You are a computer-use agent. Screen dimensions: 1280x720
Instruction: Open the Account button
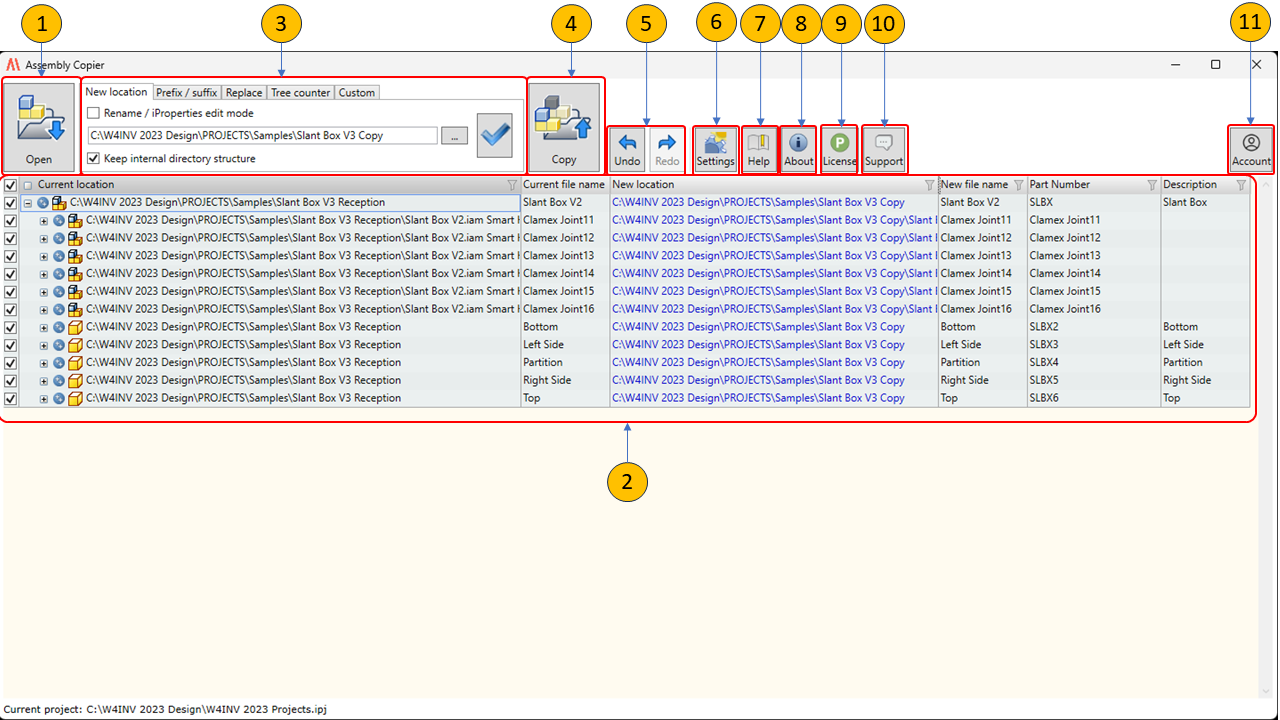coord(1251,148)
